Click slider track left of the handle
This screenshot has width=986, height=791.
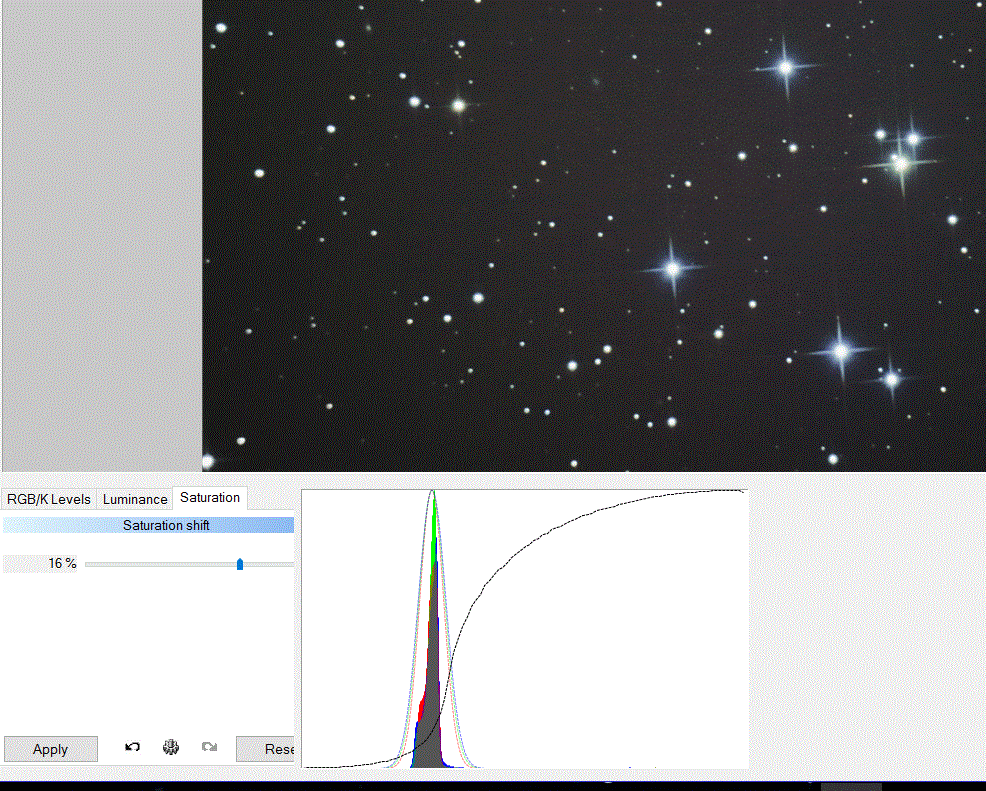coord(160,564)
